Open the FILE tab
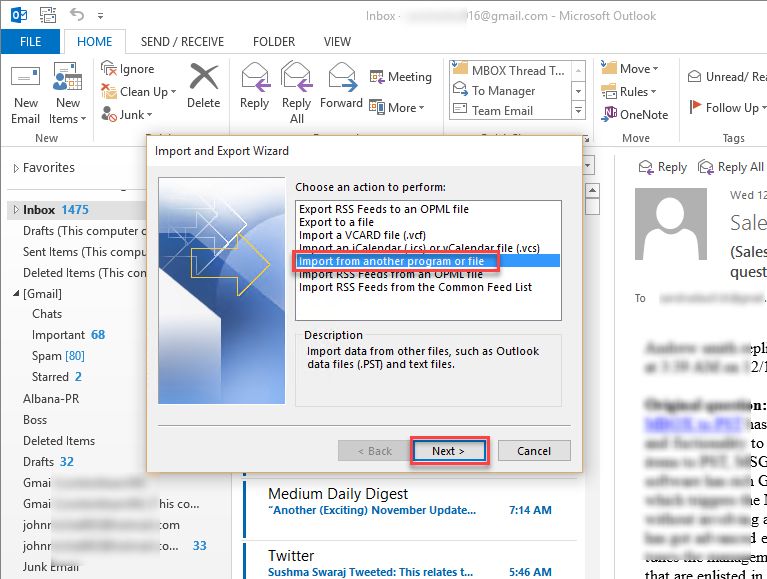The width and height of the screenshot is (767, 579). pos(30,42)
